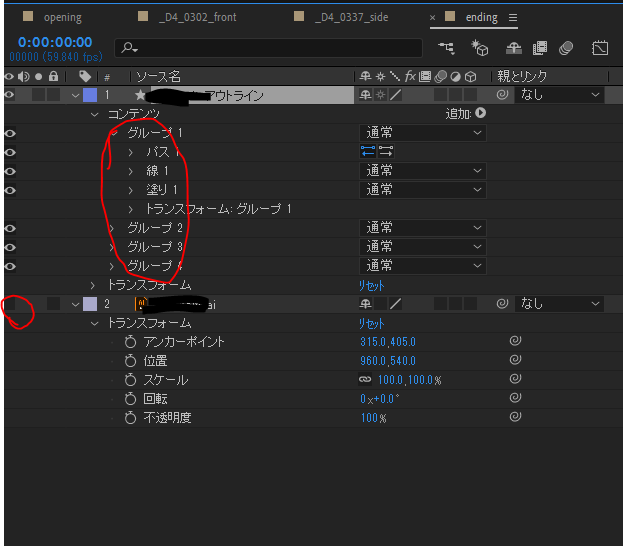Click inside the layer search field

pyautogui.click(x=269, y=48)
